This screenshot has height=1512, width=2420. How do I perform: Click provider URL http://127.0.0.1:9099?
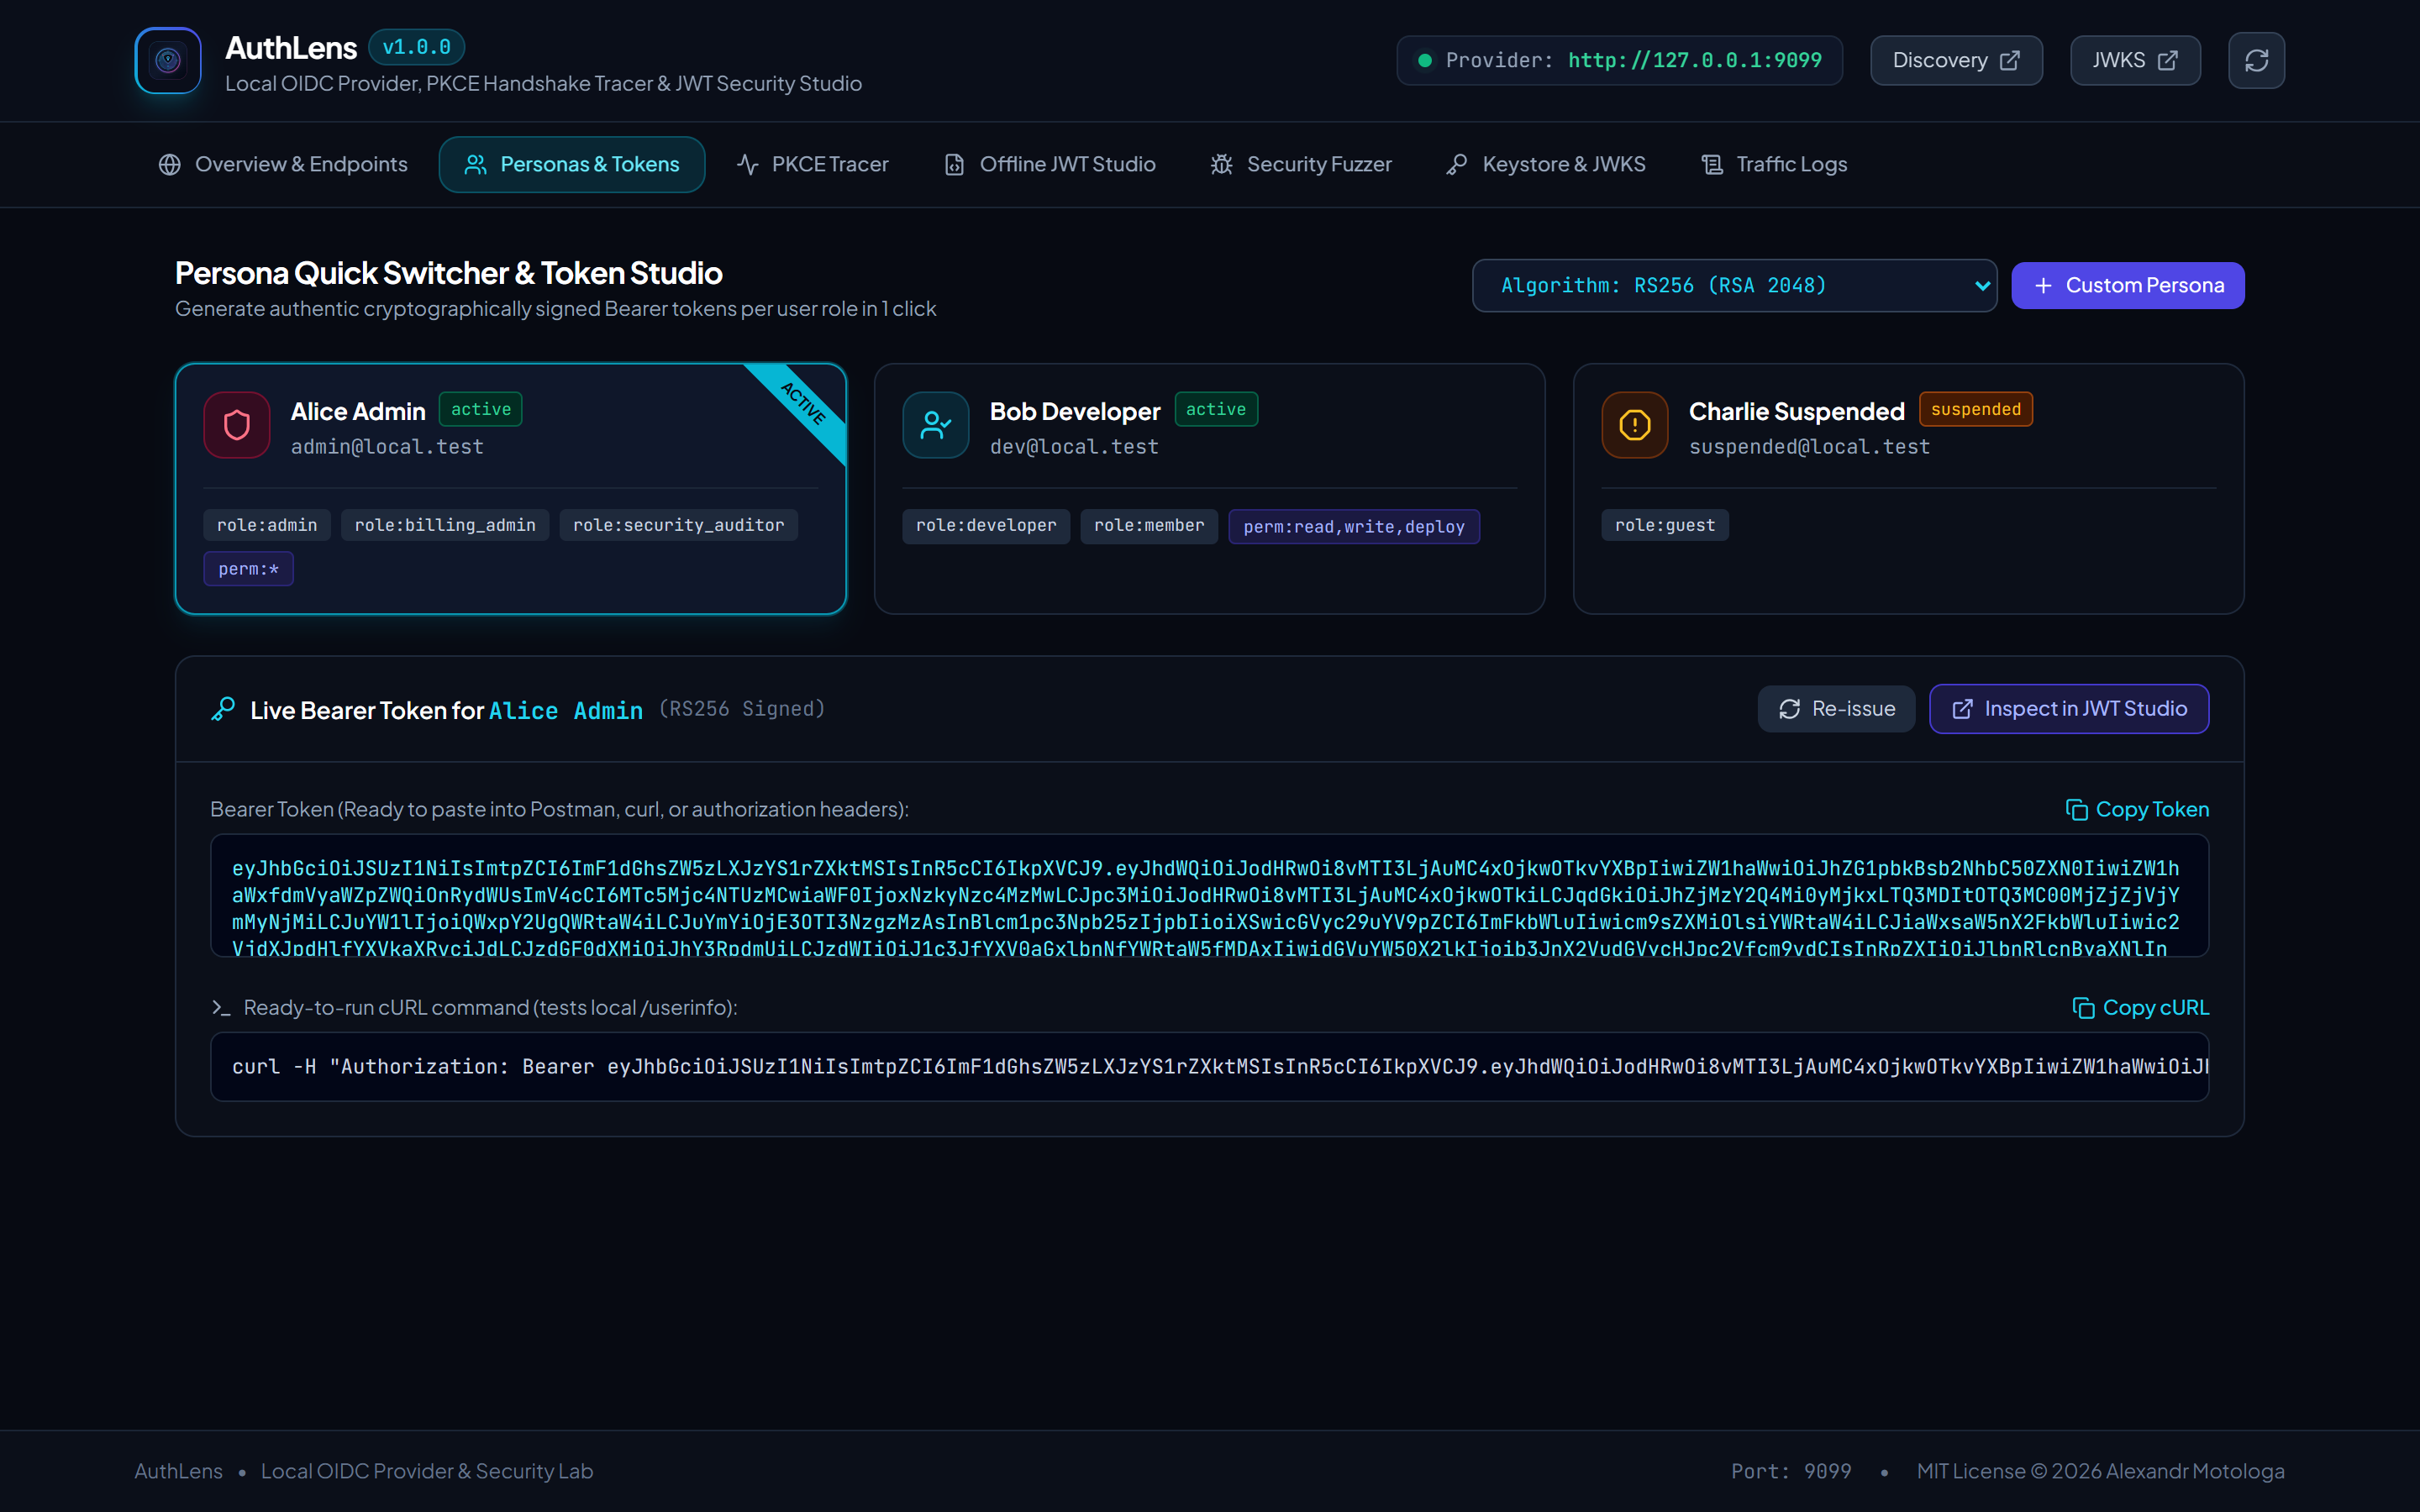pyautogui.click(x=1695, y=60)
